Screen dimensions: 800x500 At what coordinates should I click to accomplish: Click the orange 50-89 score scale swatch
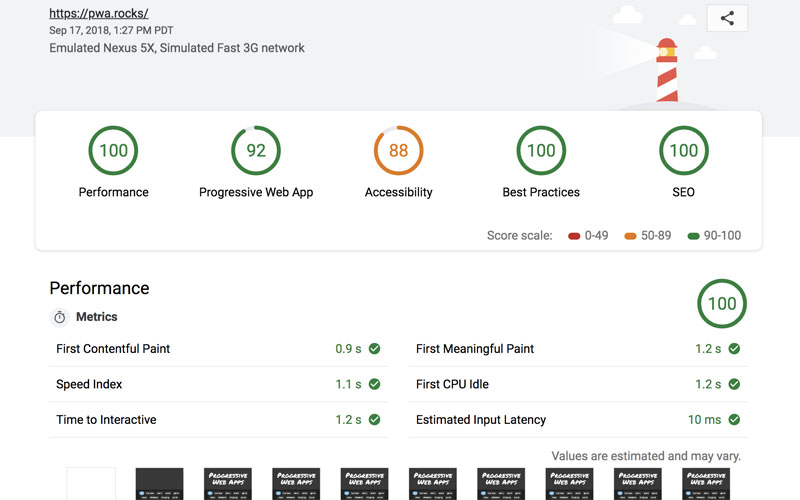point(630,236)
